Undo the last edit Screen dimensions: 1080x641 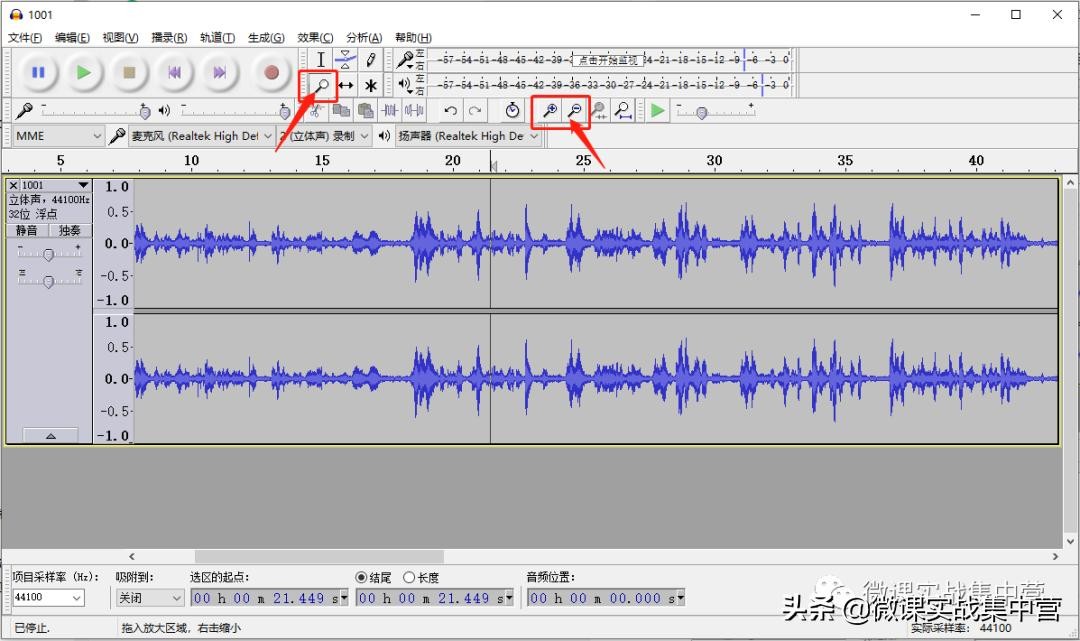tap(451, 111)
